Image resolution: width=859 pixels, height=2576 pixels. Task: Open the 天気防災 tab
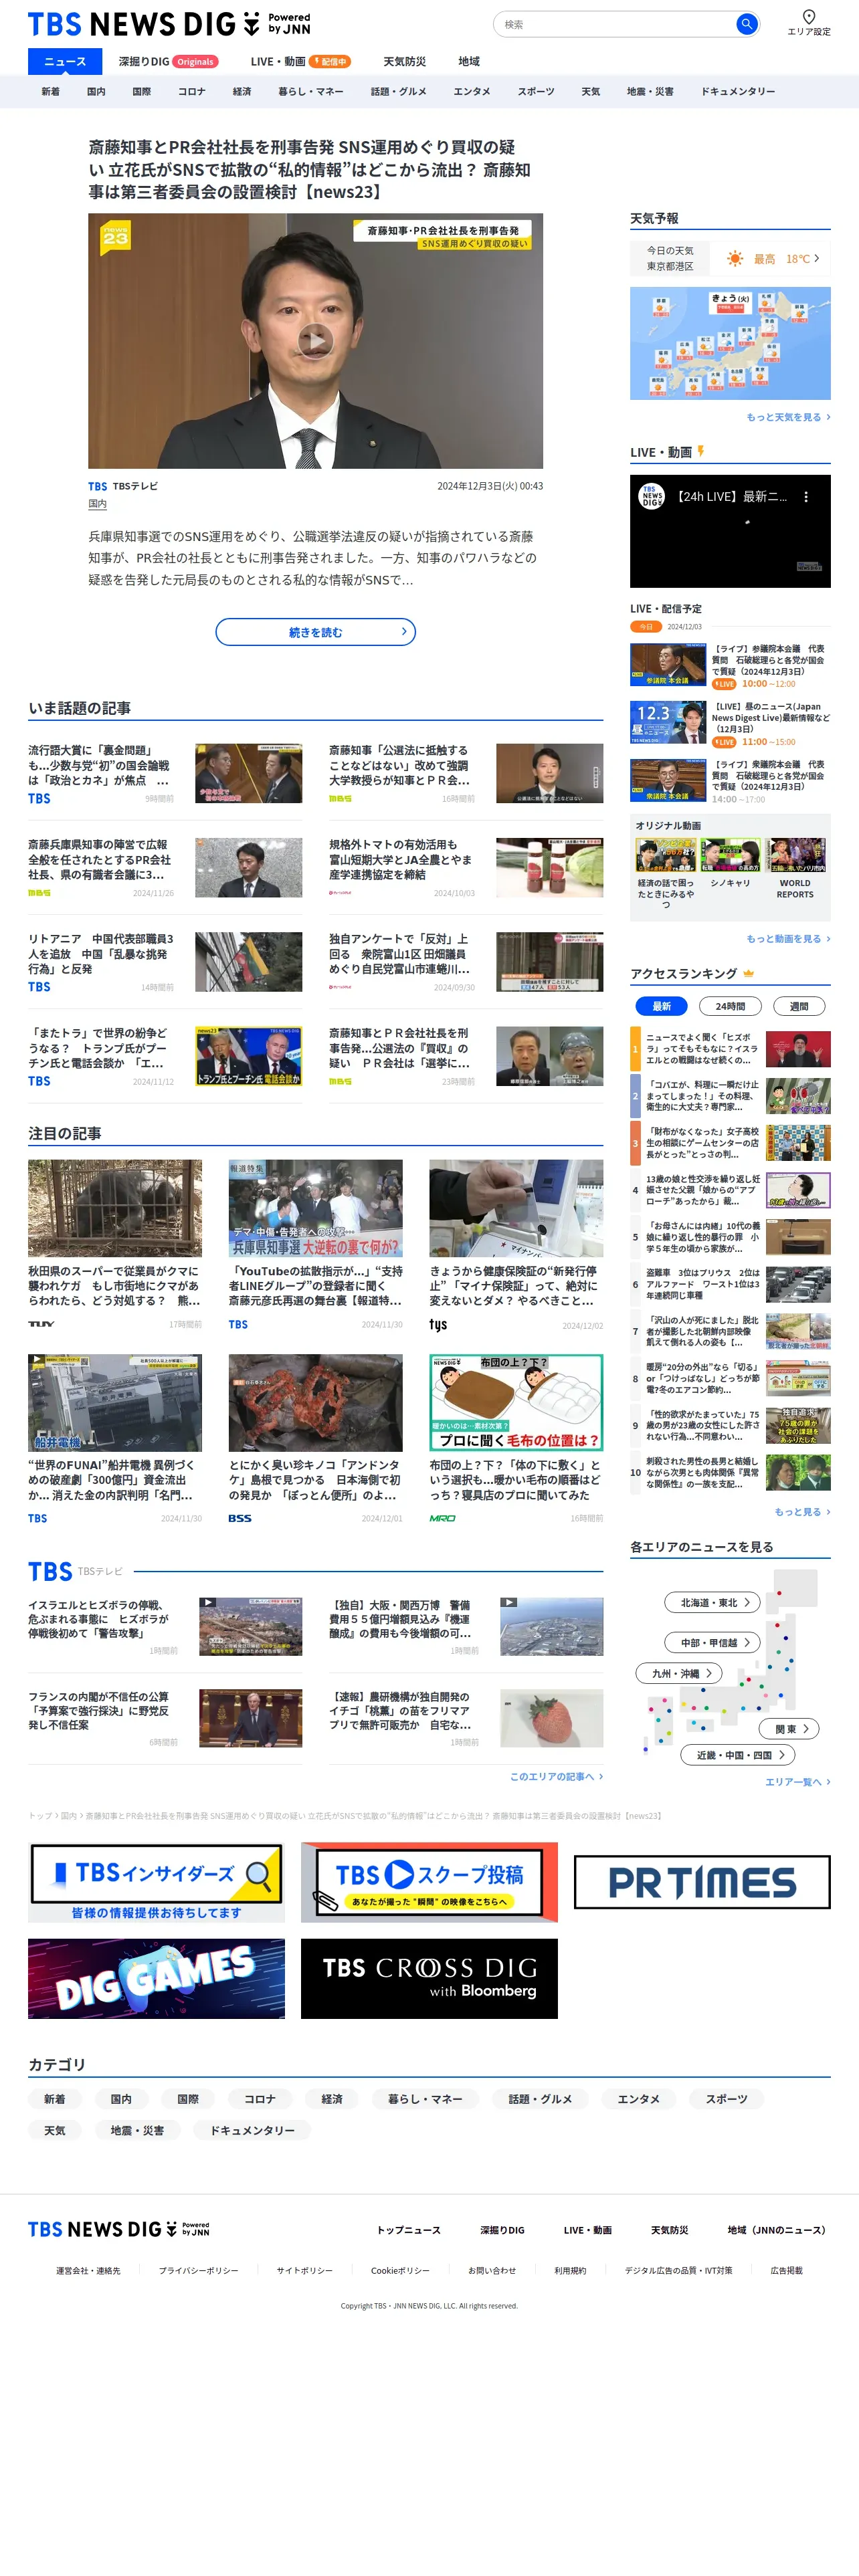coord(404,62)
